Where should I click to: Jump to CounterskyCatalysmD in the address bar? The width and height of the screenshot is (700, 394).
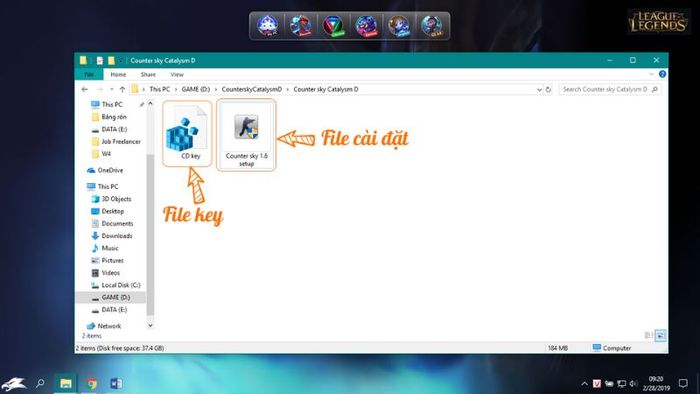click(x=252, y=89)
